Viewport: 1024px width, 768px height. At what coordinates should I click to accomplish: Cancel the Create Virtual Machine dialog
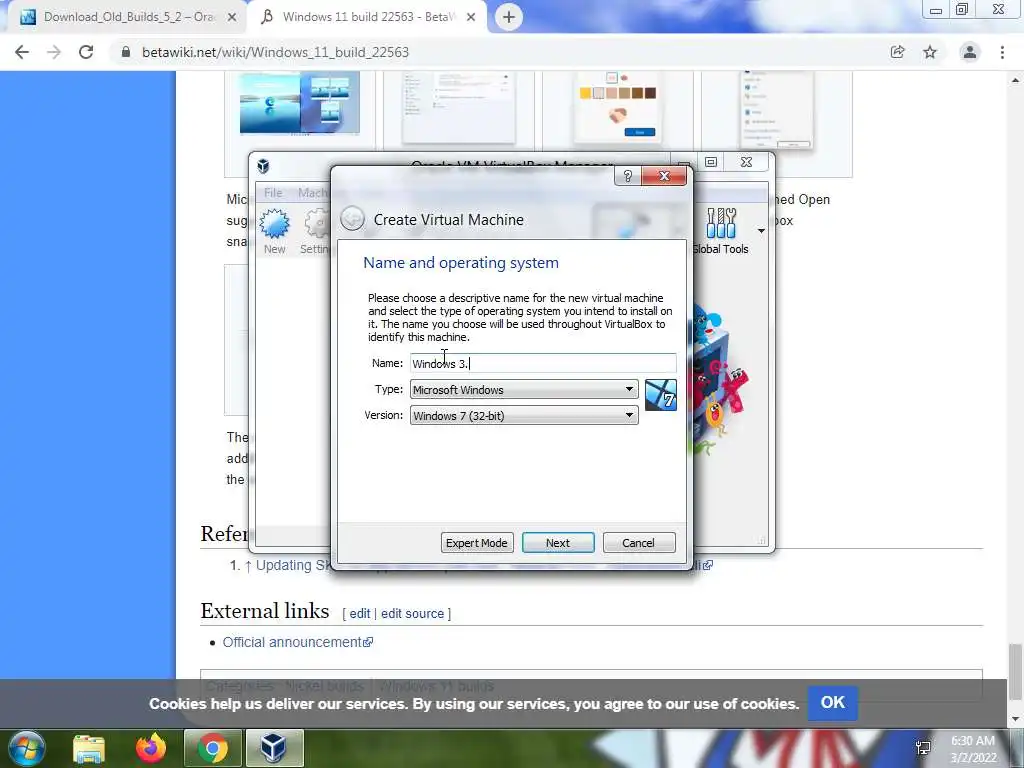639,543
